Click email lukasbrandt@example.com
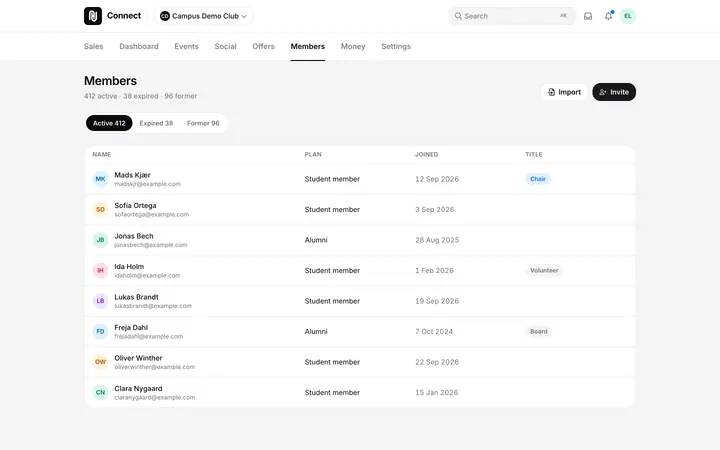 (153, 306)
